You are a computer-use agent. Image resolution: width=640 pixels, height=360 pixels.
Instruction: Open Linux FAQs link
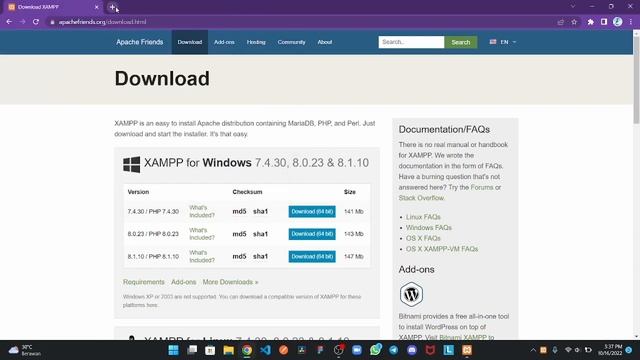423,217
